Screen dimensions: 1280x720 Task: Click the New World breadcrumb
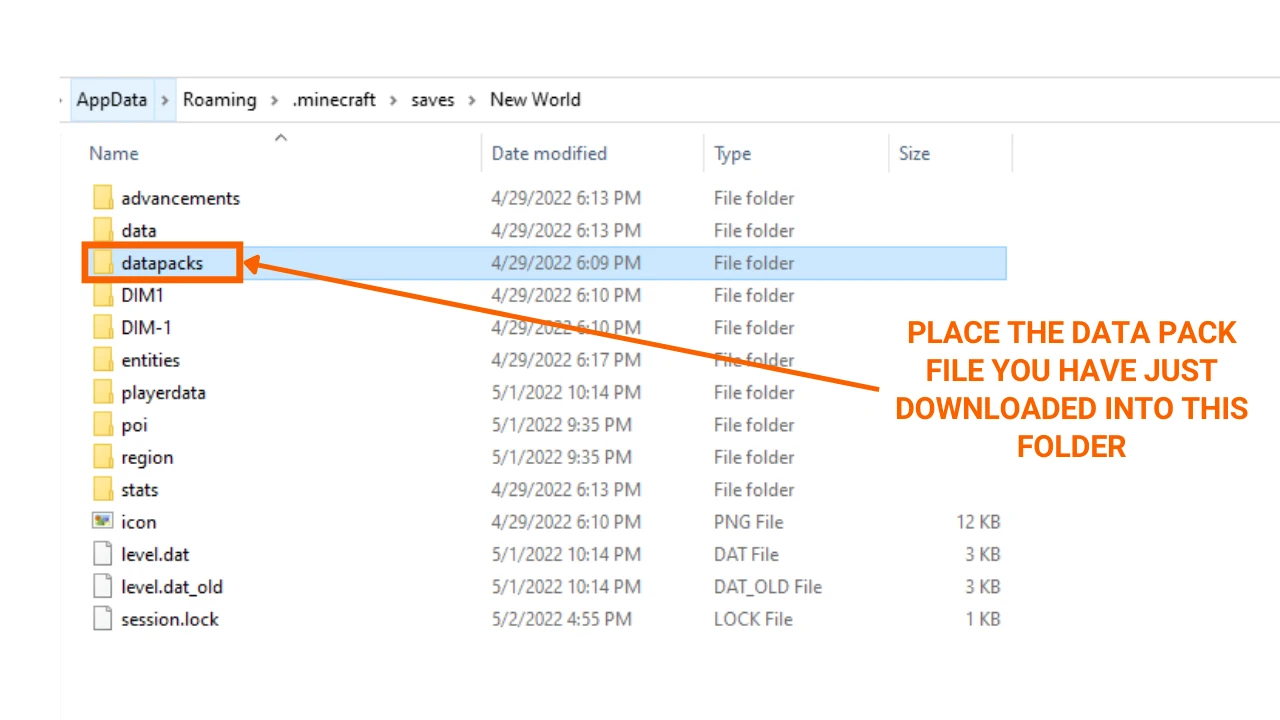tap(535, 100)
